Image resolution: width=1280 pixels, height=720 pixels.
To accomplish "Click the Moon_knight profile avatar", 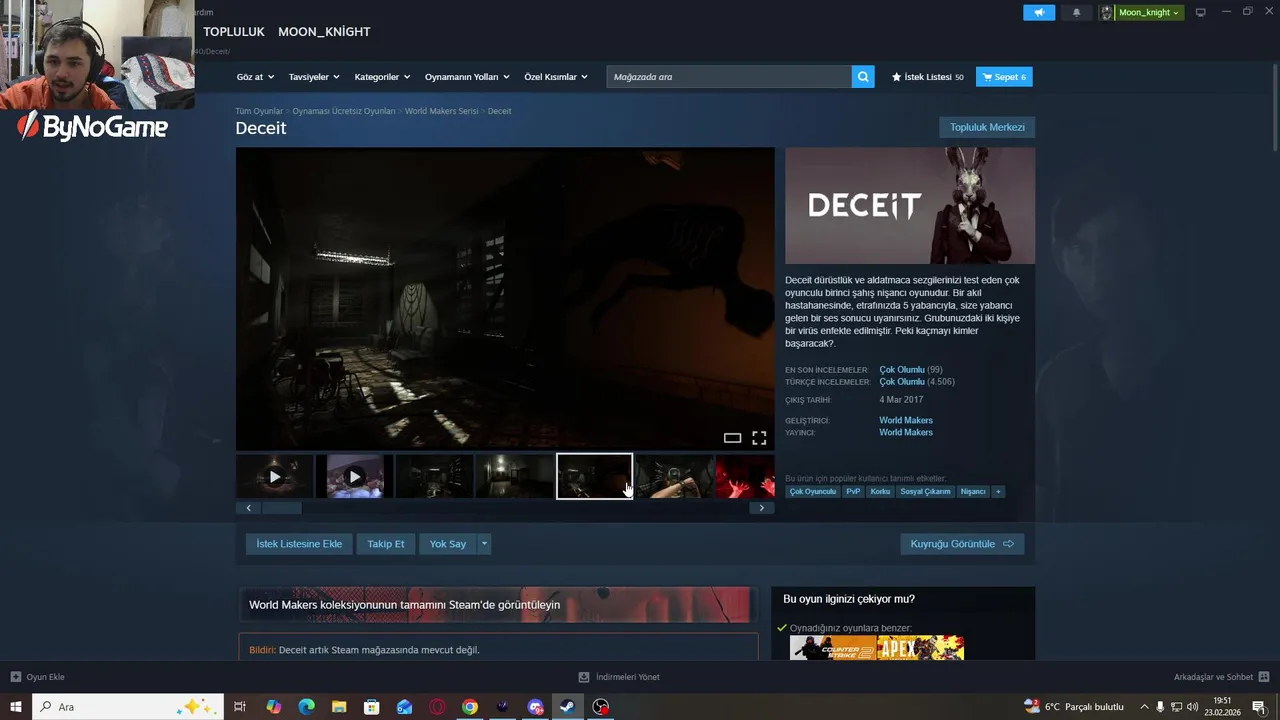I will pyautogui.click(x=1107, y=12).
